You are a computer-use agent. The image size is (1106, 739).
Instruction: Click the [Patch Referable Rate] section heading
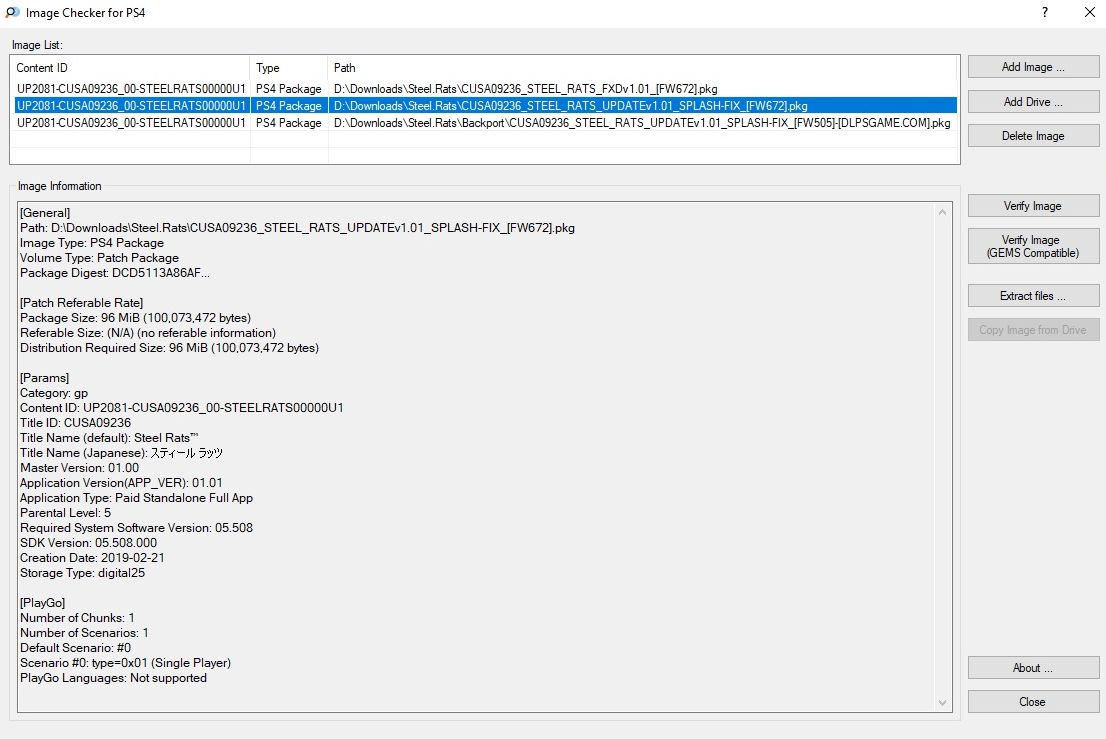click(x=82, y=303)
